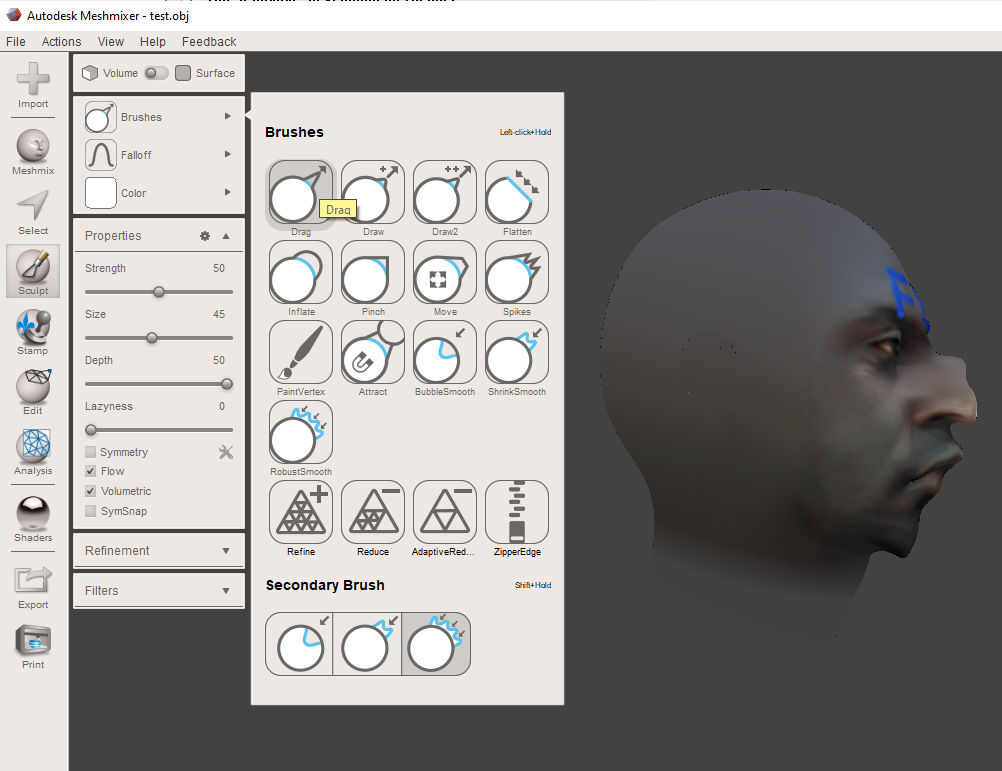Image resolution: width=1002 pixels, height=771 pixels.
Task: Expand the Brushes flyout arrow
Action: coord(227,116)
